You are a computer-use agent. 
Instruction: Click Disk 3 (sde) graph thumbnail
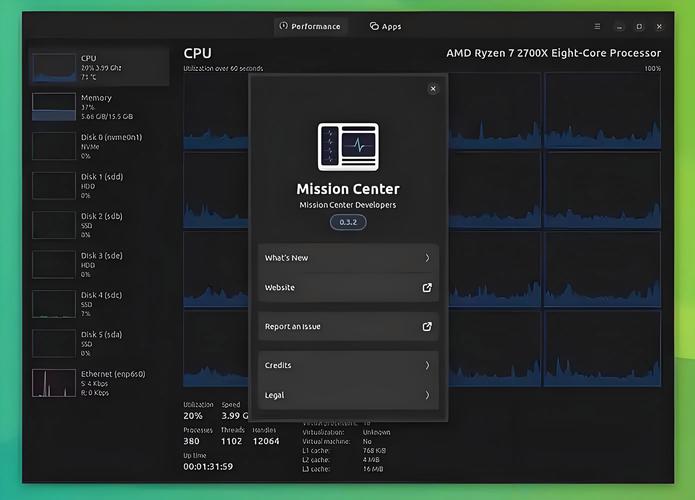[54, 264]
